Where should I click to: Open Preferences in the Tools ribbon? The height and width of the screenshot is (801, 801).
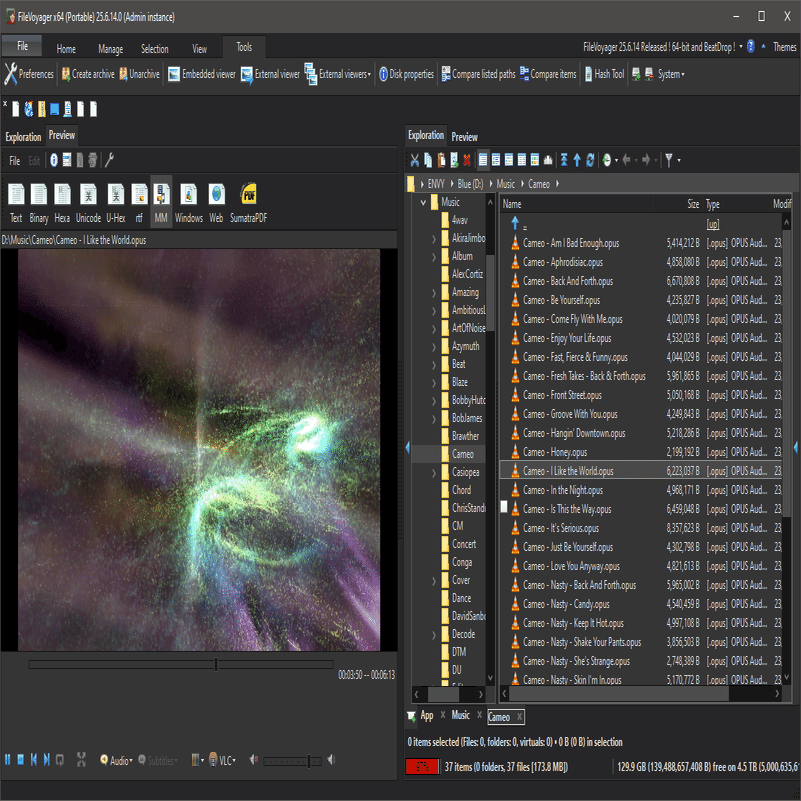coord(29,74)
